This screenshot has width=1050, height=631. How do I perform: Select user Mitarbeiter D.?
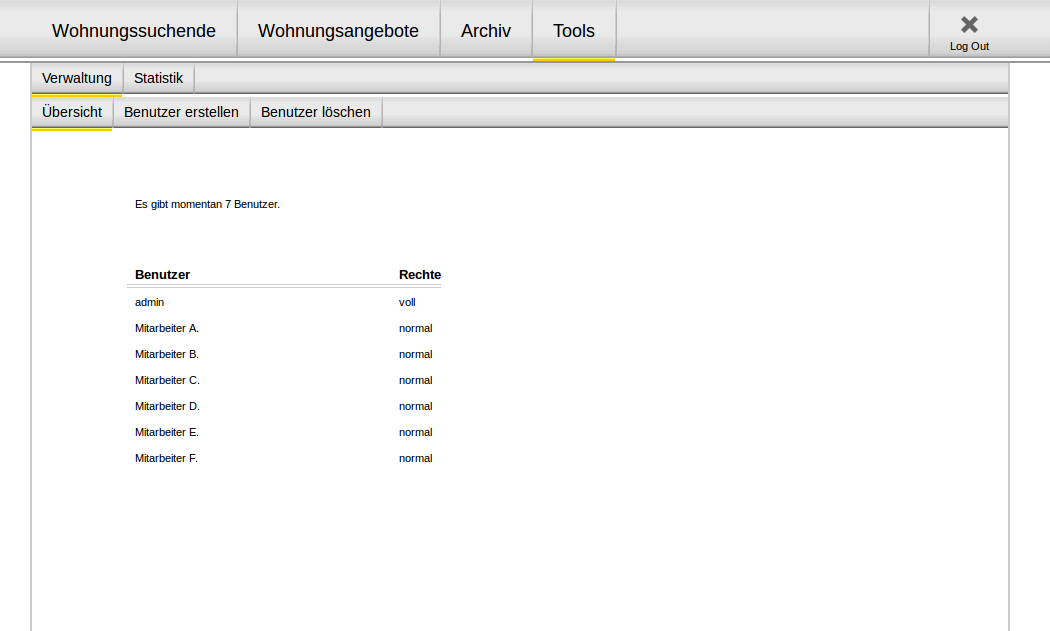point(167,406)
